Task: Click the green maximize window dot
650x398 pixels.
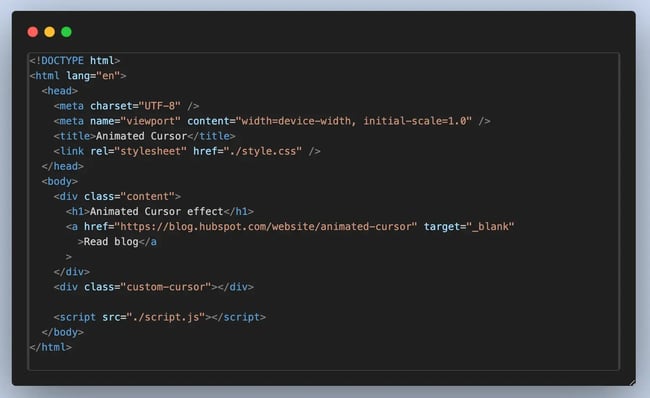Action: point(66,32)
